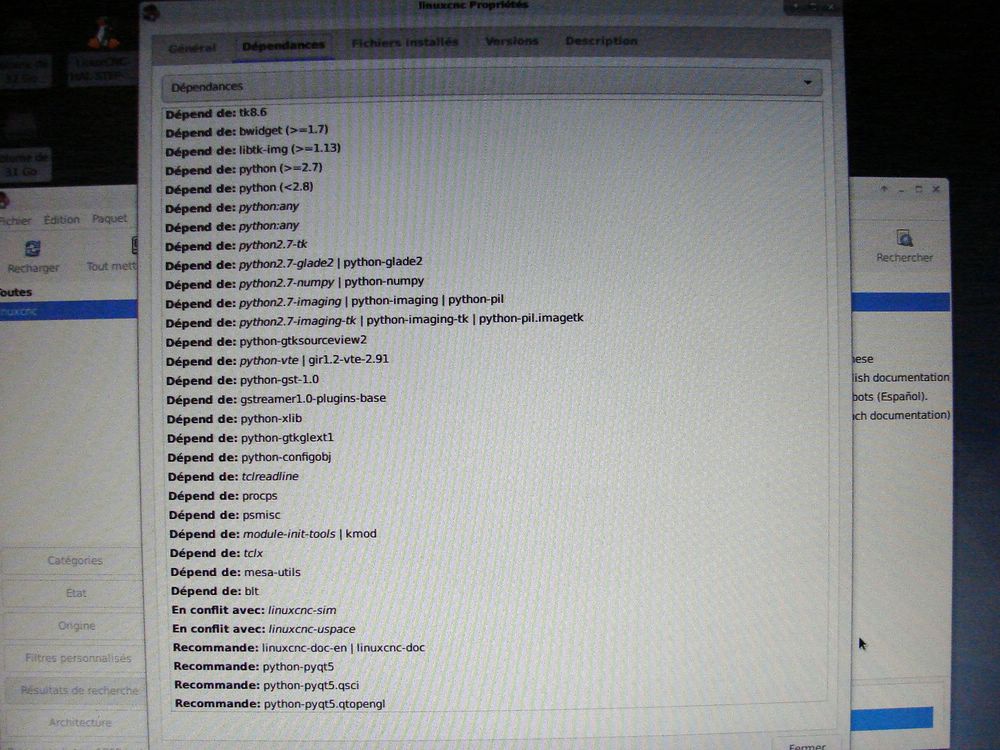Select 'Dépend de: gstreamer1.0-plugins-base' line
The image size is (1000, 750).
[277, 399]
